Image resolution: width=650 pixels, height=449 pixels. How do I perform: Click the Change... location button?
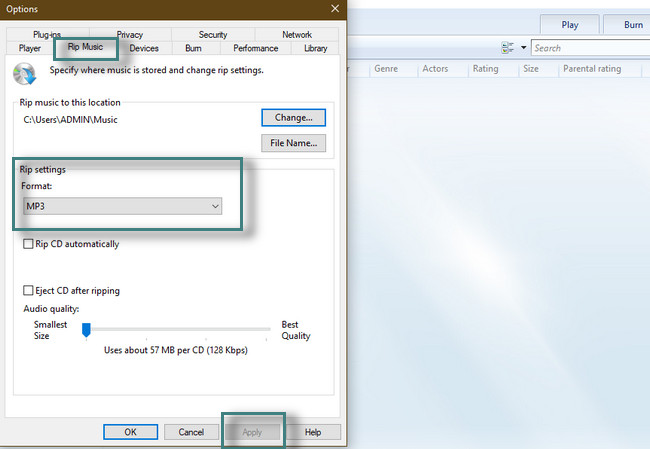pos(293,118)
